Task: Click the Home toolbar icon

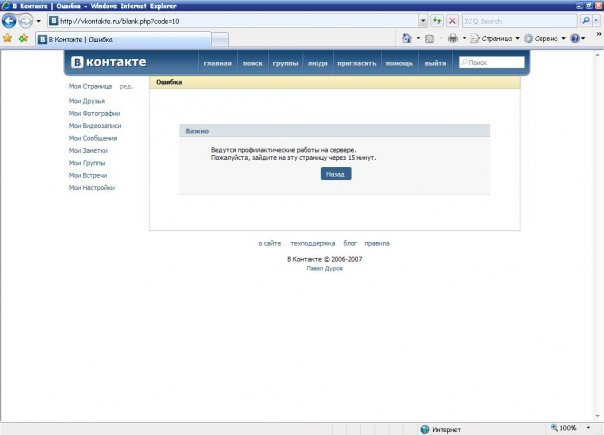Action: pos(407,38)
